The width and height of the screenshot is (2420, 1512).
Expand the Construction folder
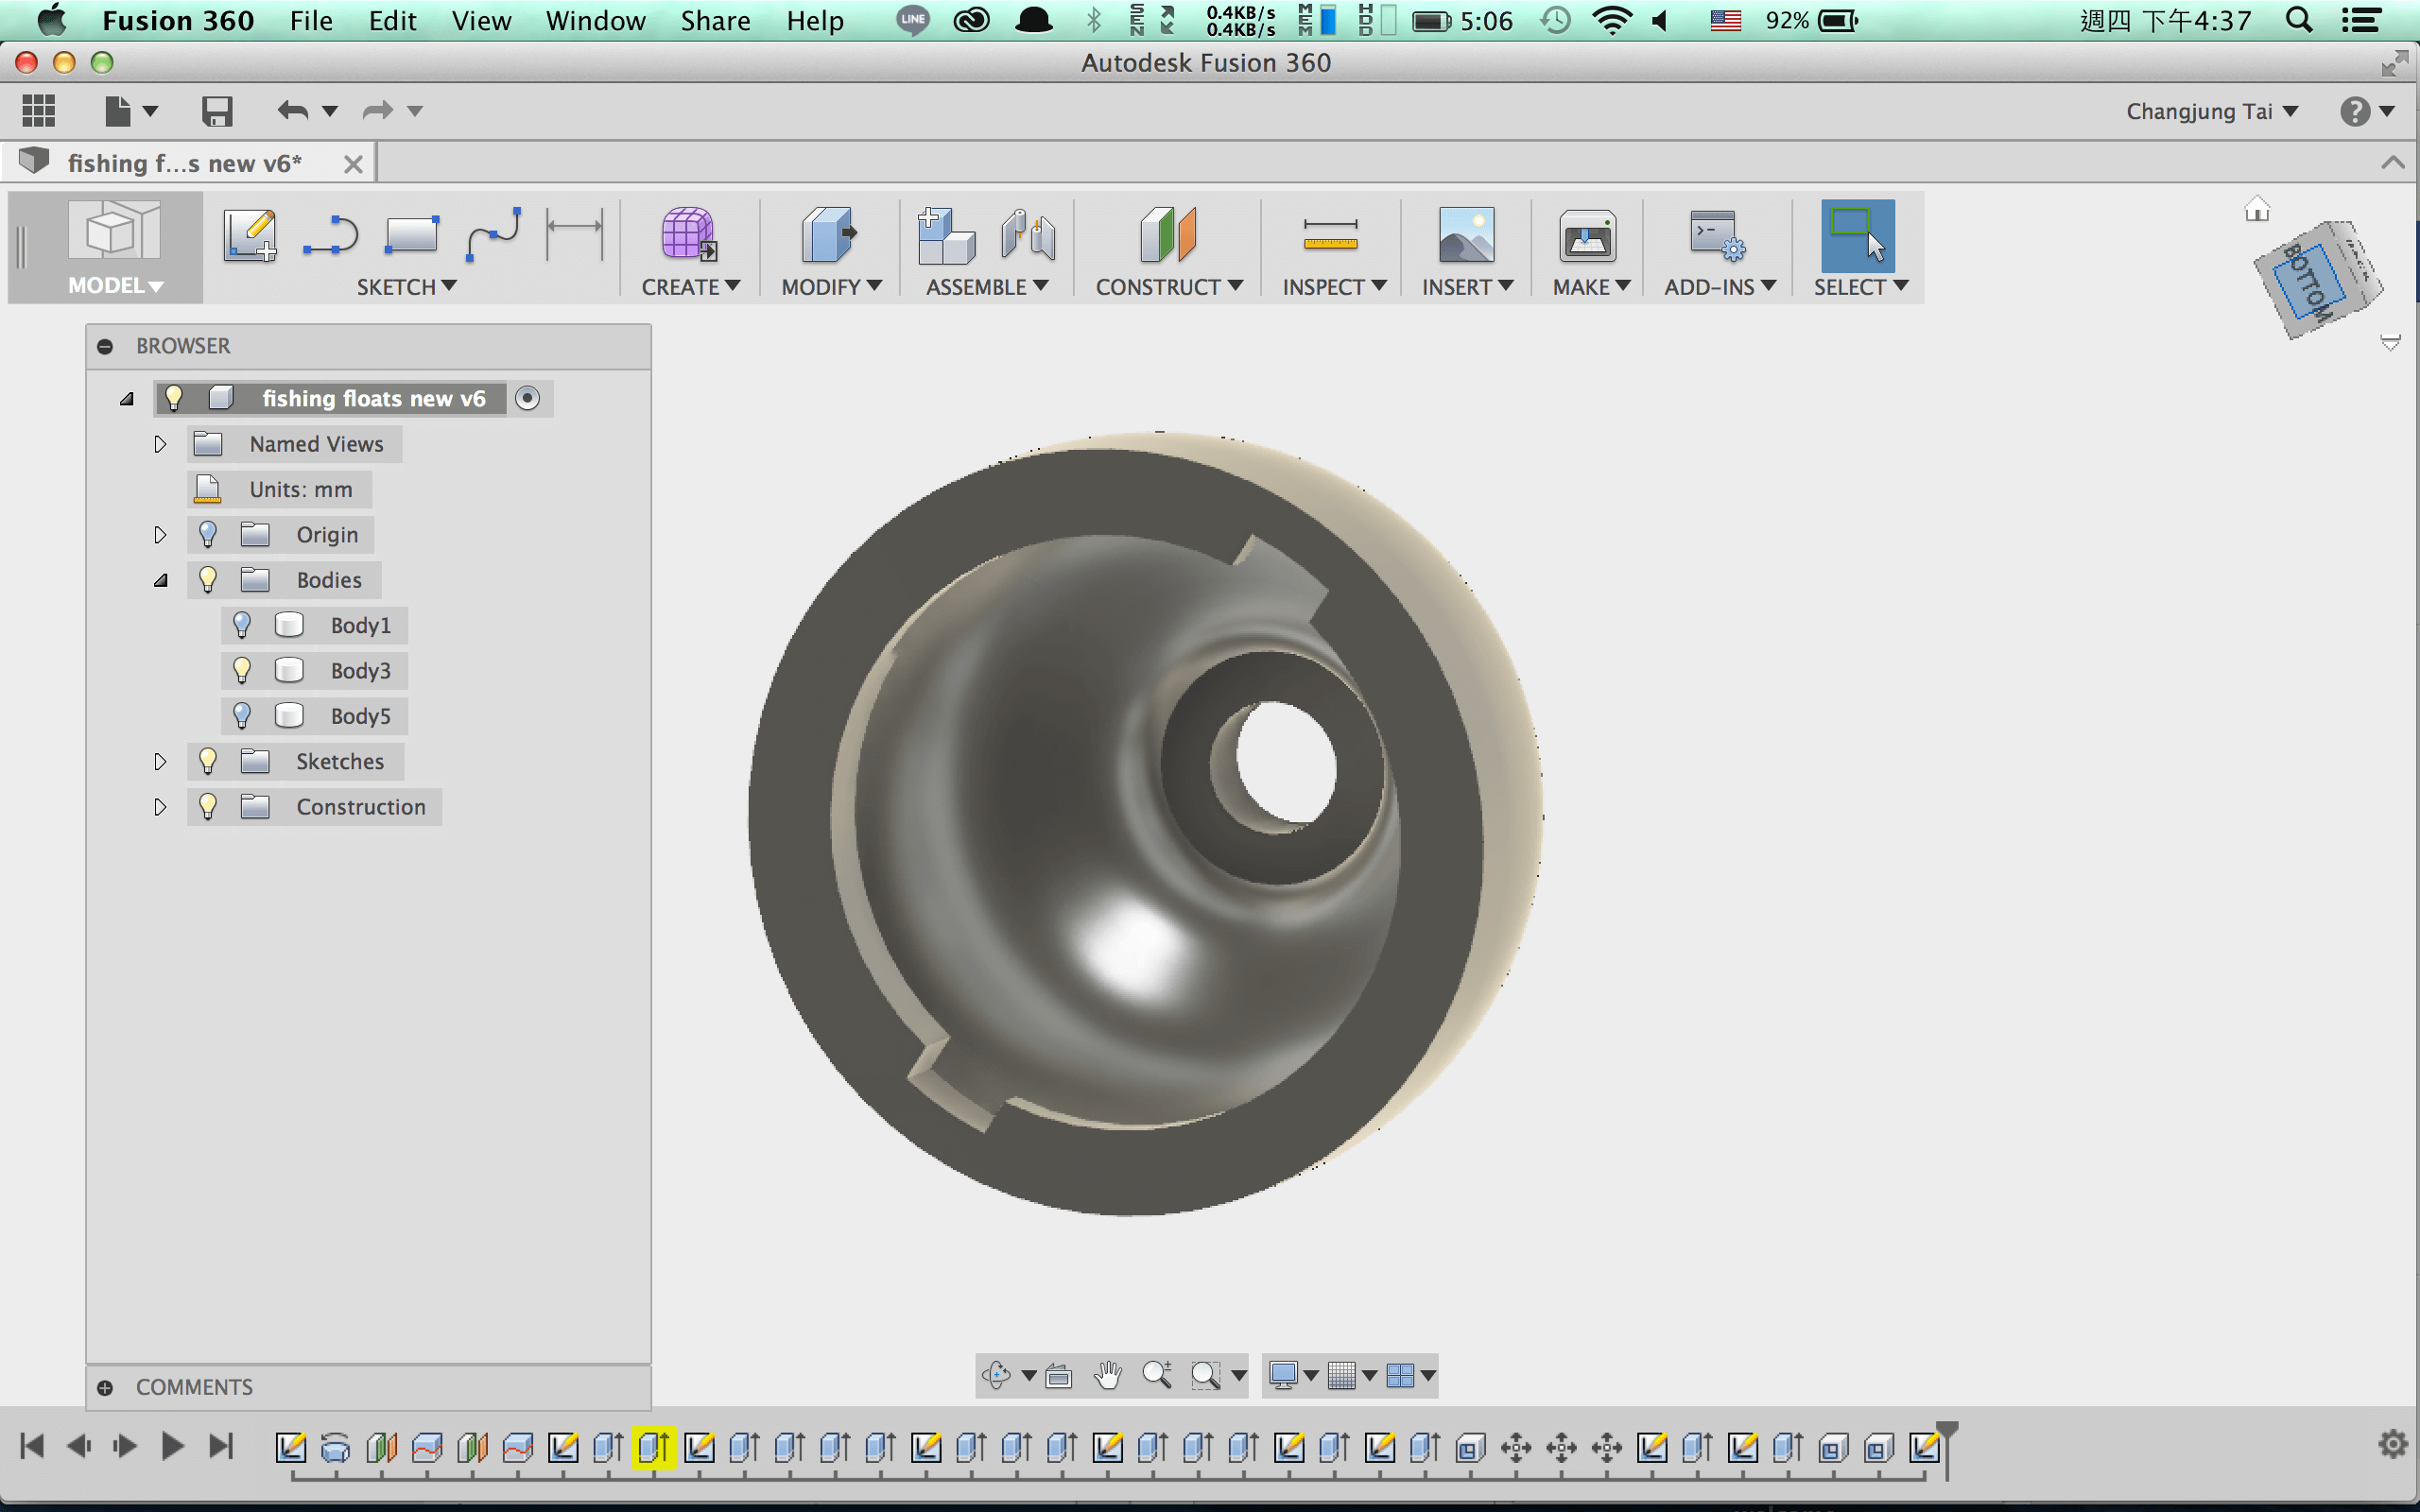tap(160, 807)
